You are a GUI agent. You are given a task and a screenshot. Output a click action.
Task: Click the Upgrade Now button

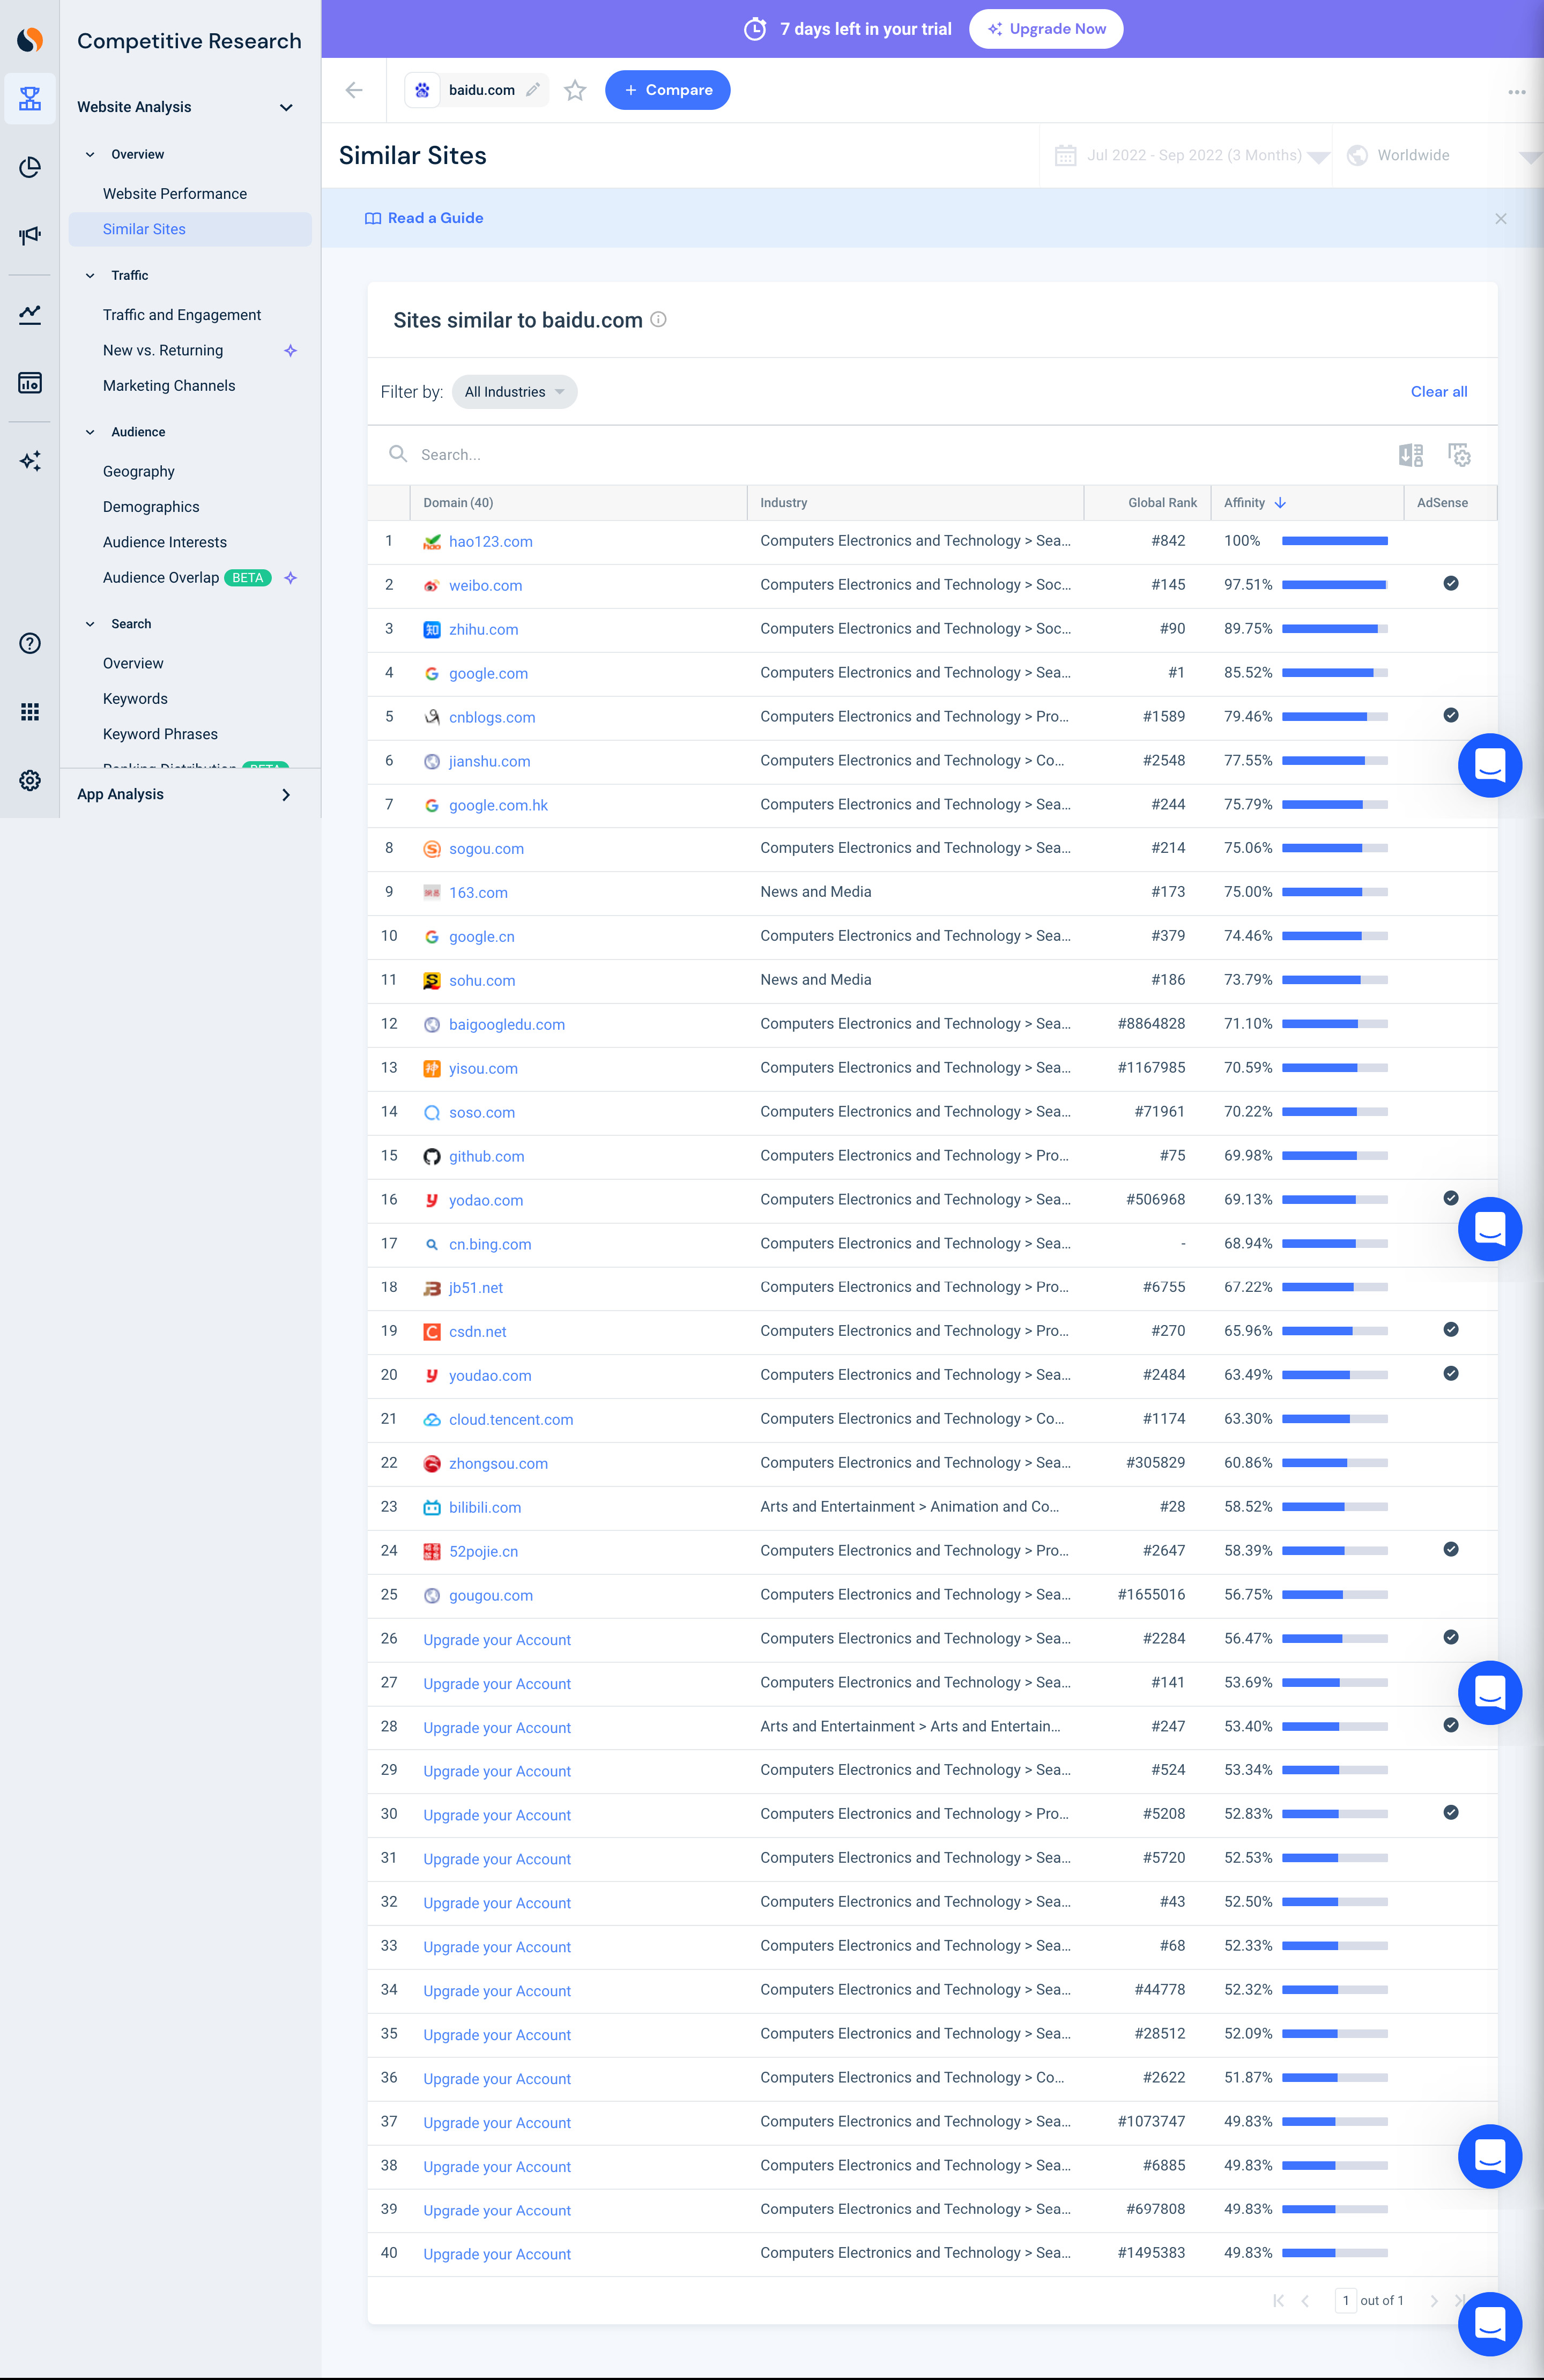[1046, 29]
